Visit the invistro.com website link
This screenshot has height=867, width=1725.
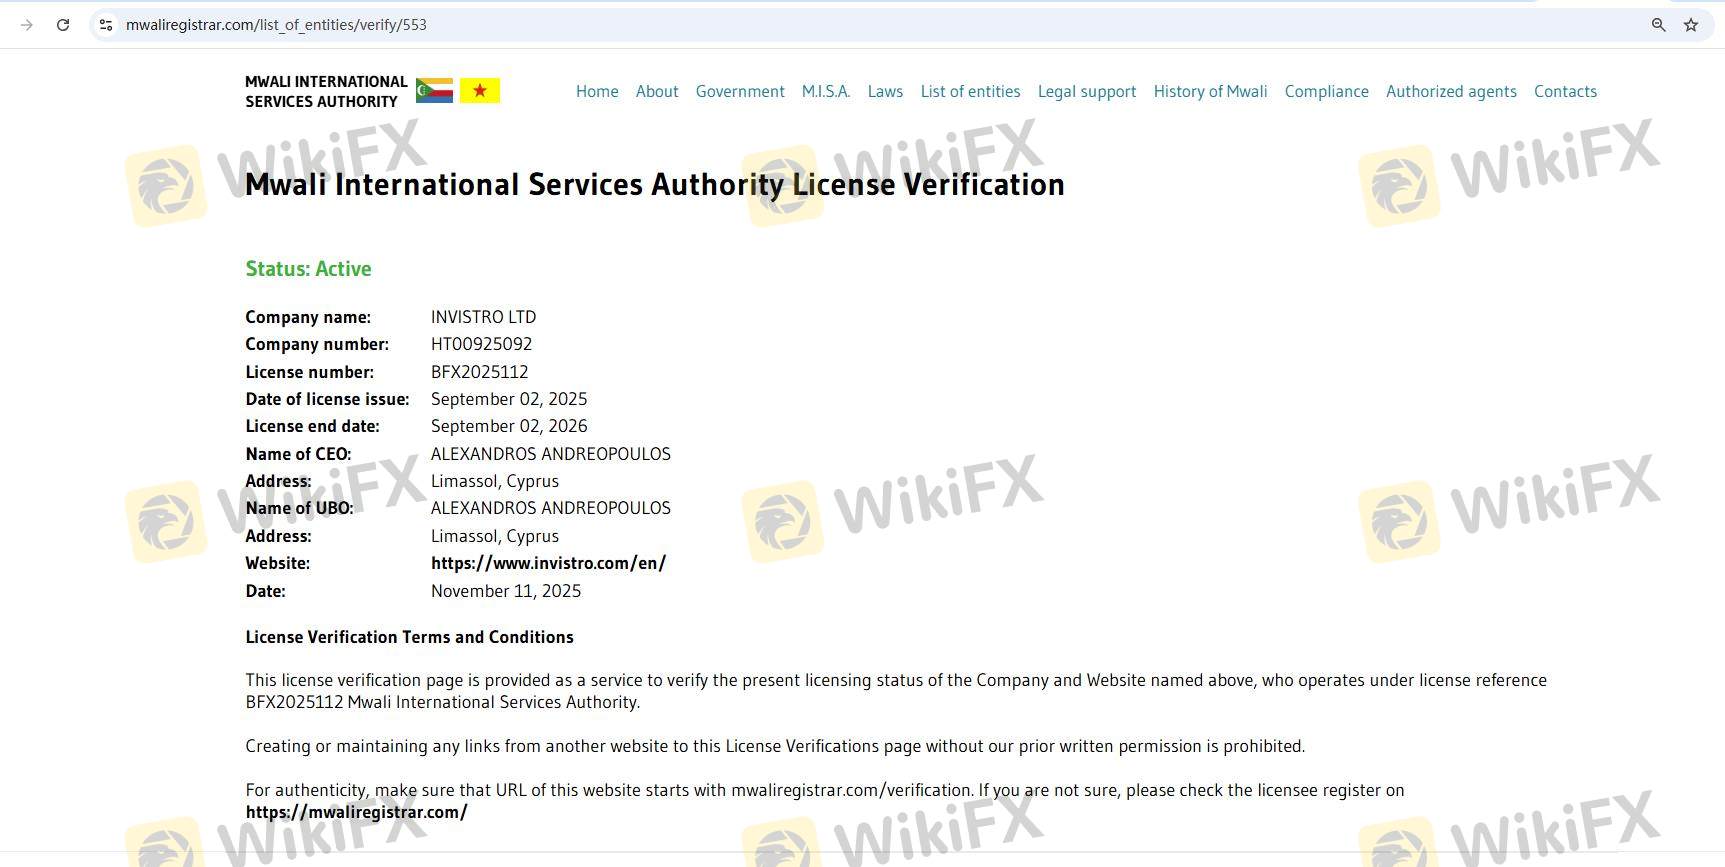[548, 563]
